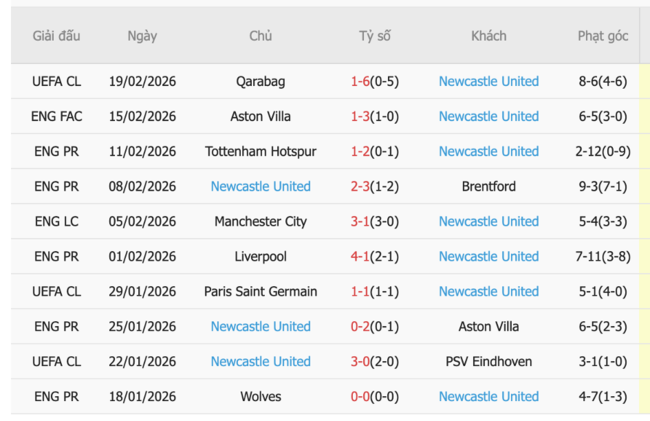Open Newcastle United link in Aston Villa FA Cup row

(x=488, y=116)
